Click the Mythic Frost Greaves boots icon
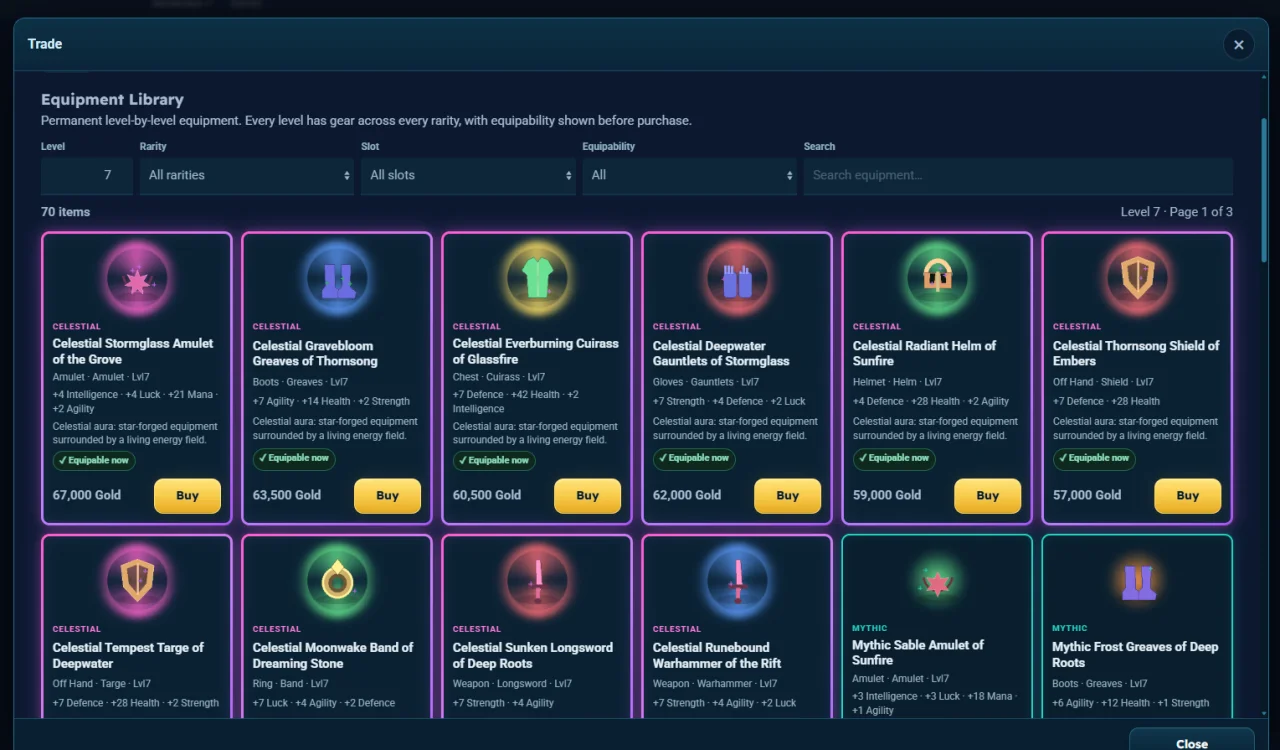Image resolution: width=1280 pixels, height=750 pixels. click(x=1137, y=581)
